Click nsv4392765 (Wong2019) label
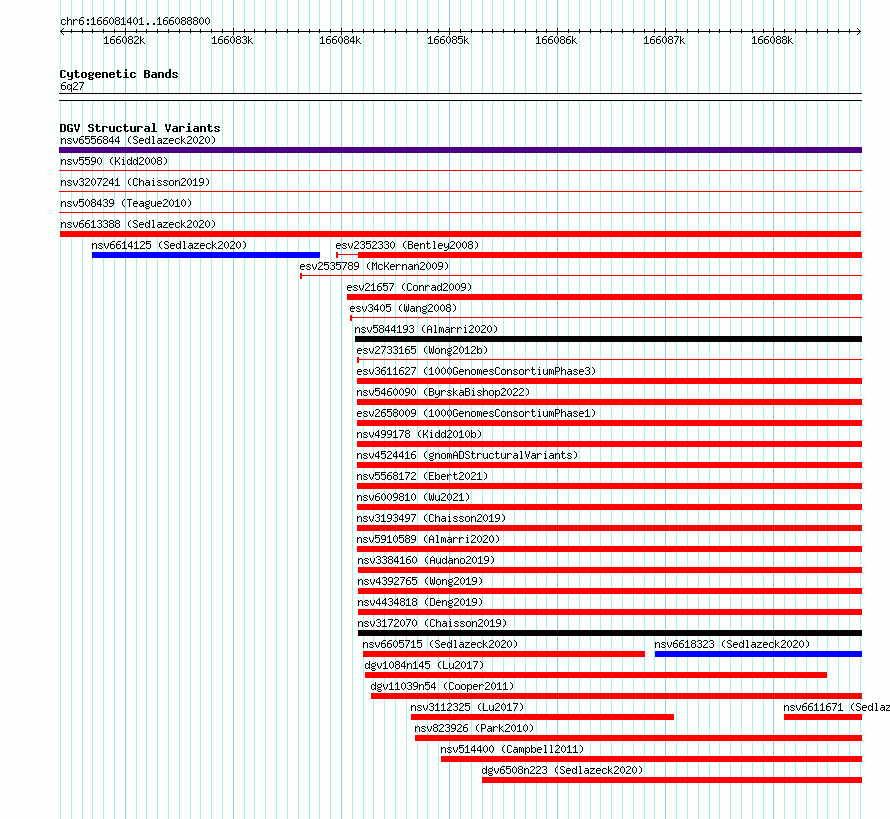This screenshot has width=890, height=819. click(420, 581)
